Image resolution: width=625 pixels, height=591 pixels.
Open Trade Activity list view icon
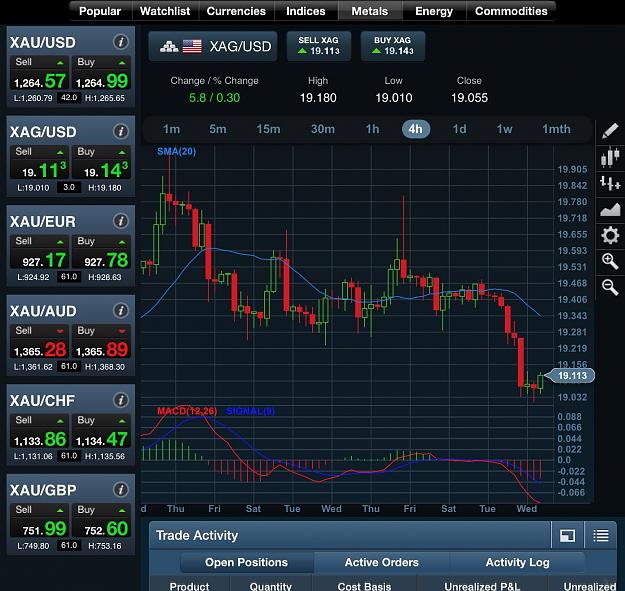(x=601, y=536)
